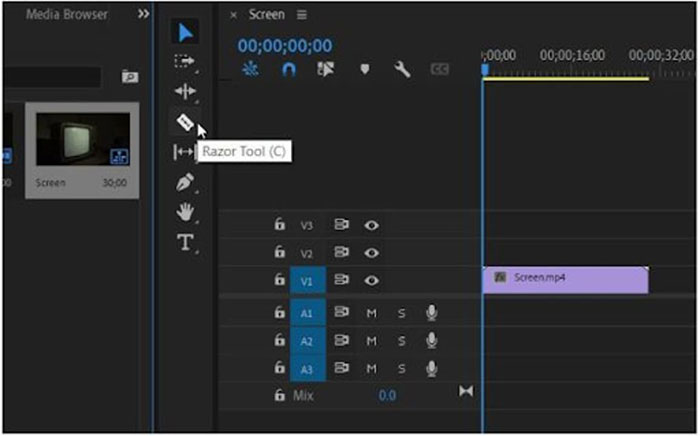Viewport: 700px width, 436px height.
Task: Toggle Snap magnet in timeline
Action: (289, 70)
